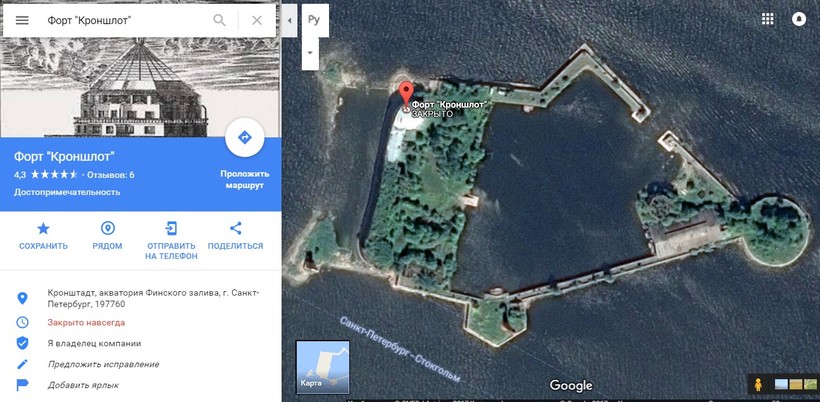
Task: Show imagery photo strip thumbnails
Action: pyautogui.click(x=788, y=385)
